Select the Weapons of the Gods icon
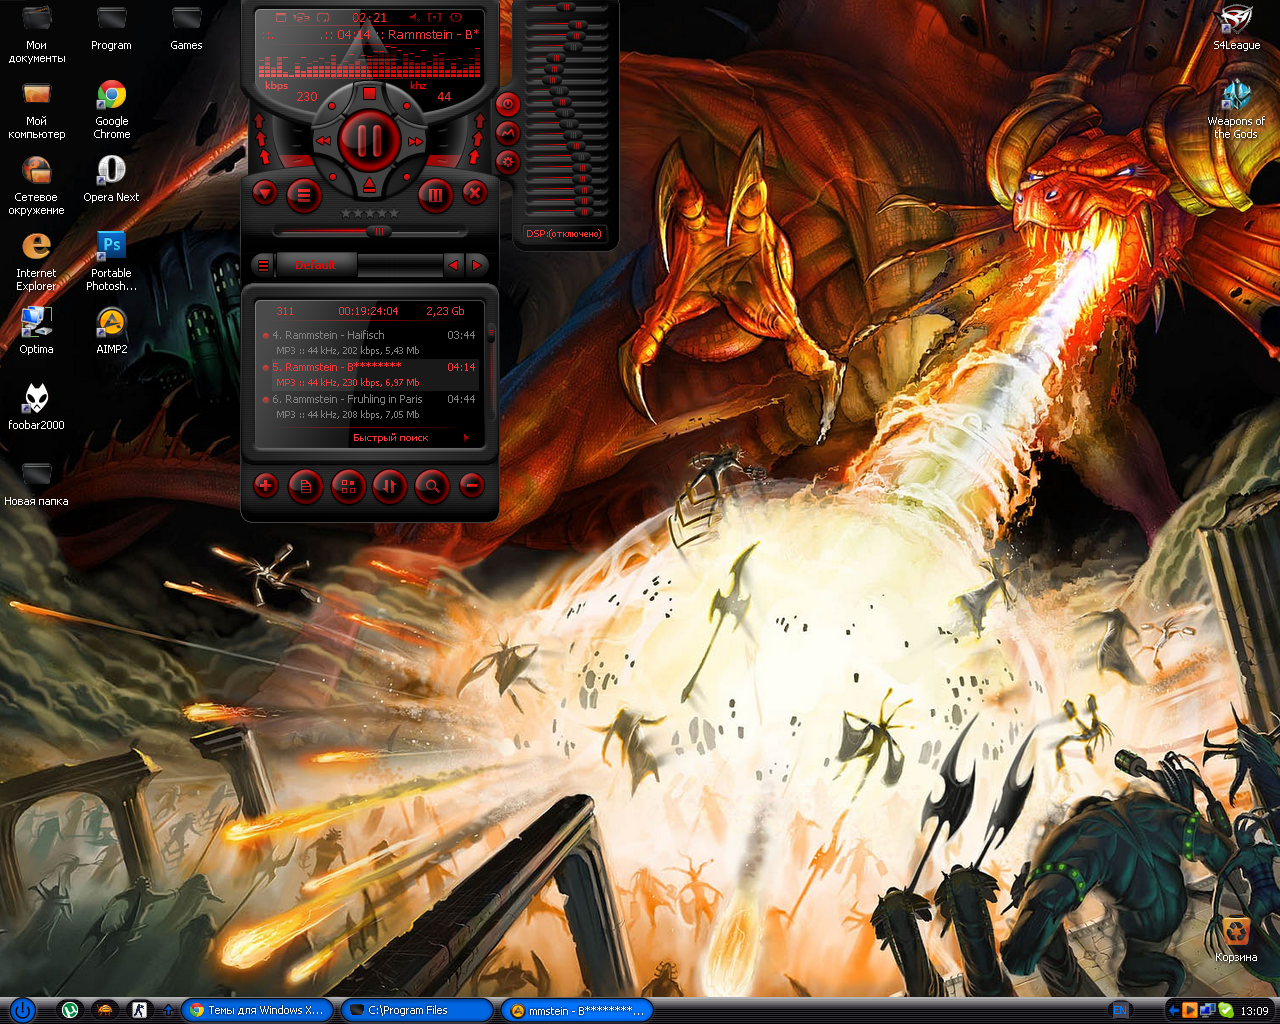 pyautogui.click(x=1236, y=109)
